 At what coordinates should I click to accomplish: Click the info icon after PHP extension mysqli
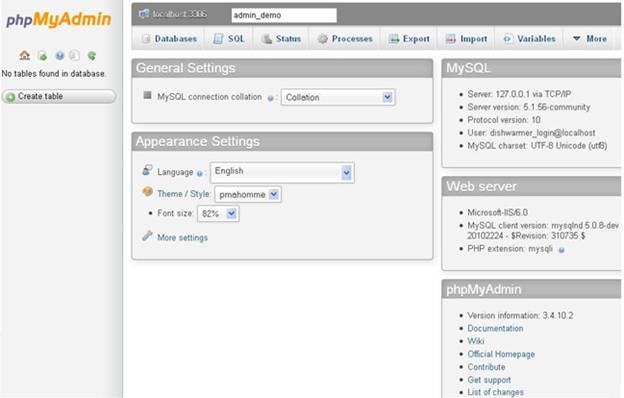point(562,250)
